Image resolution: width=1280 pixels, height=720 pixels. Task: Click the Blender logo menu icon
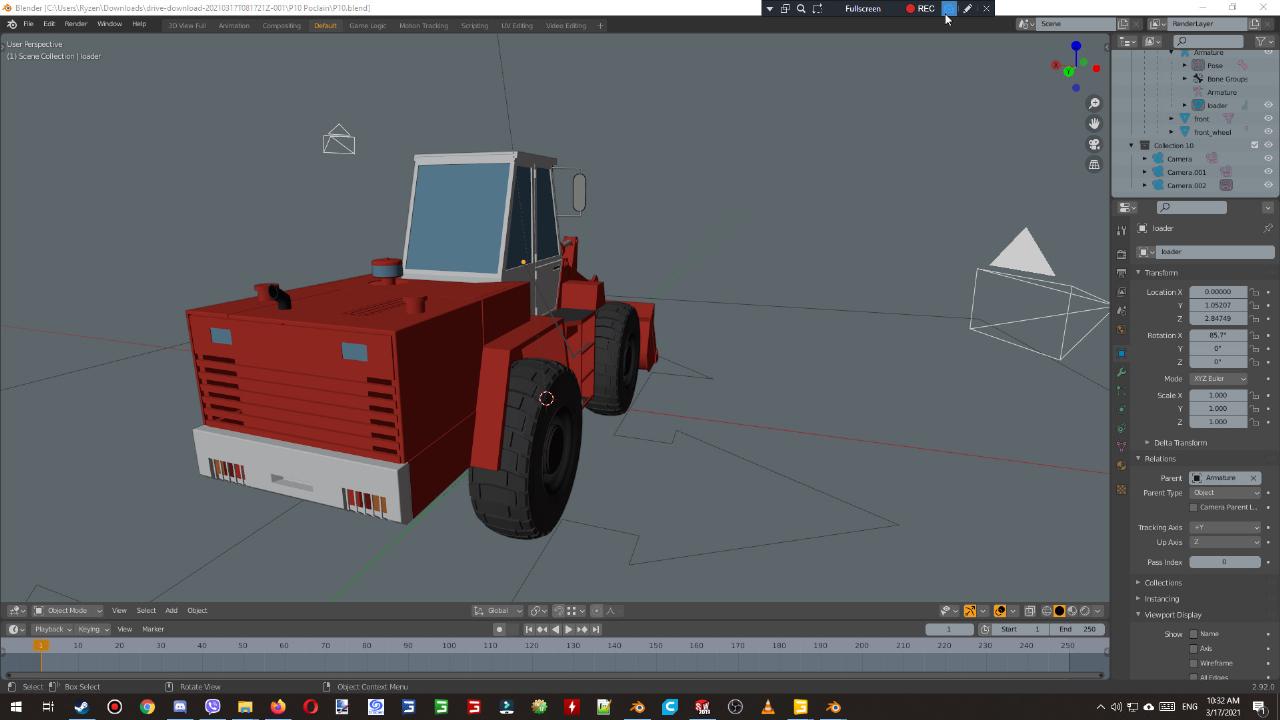coord(11,24)
